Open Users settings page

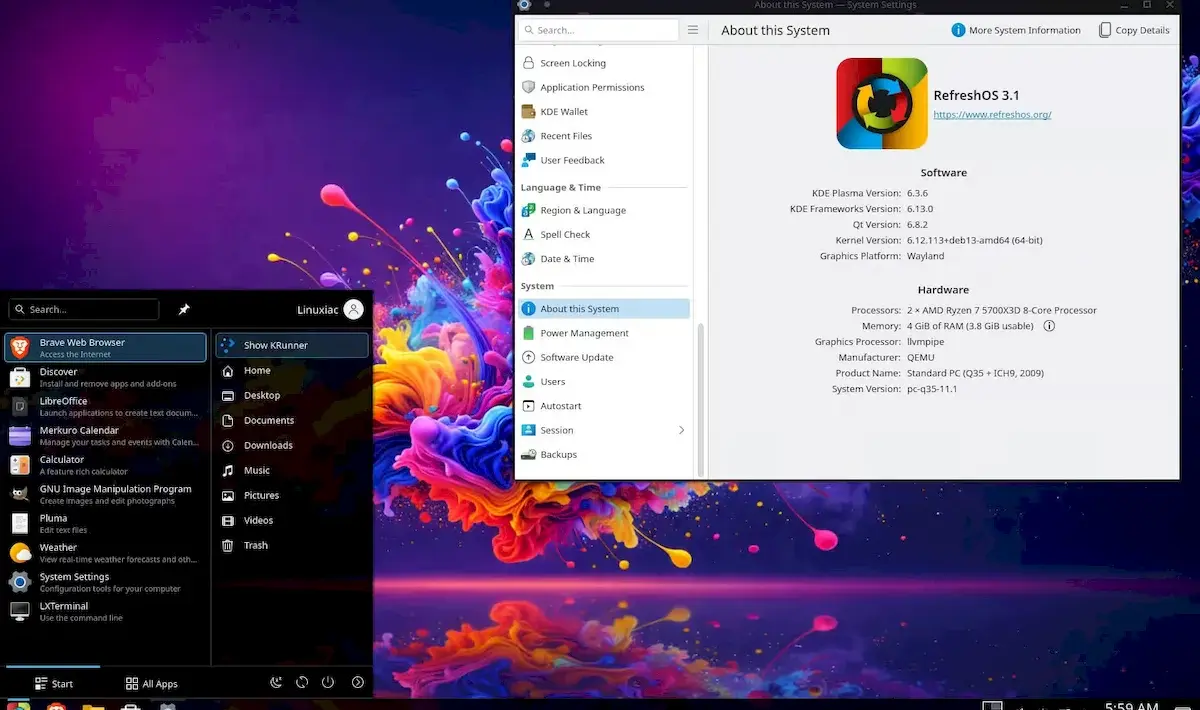(603, 382)
